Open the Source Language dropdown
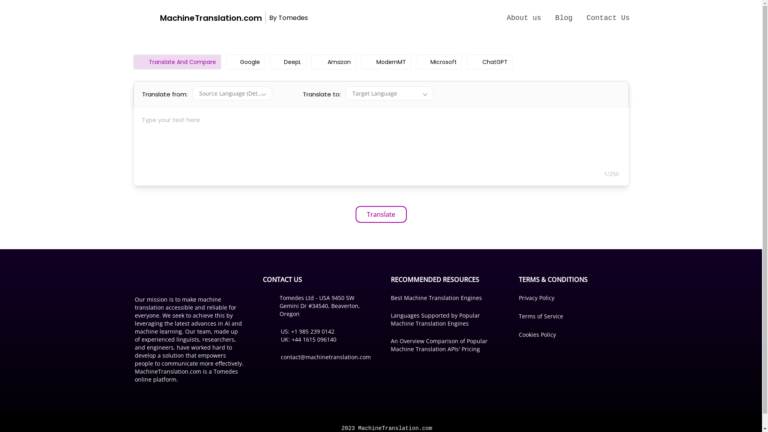This screenshot has width=768, height=432. pos(232,94)
